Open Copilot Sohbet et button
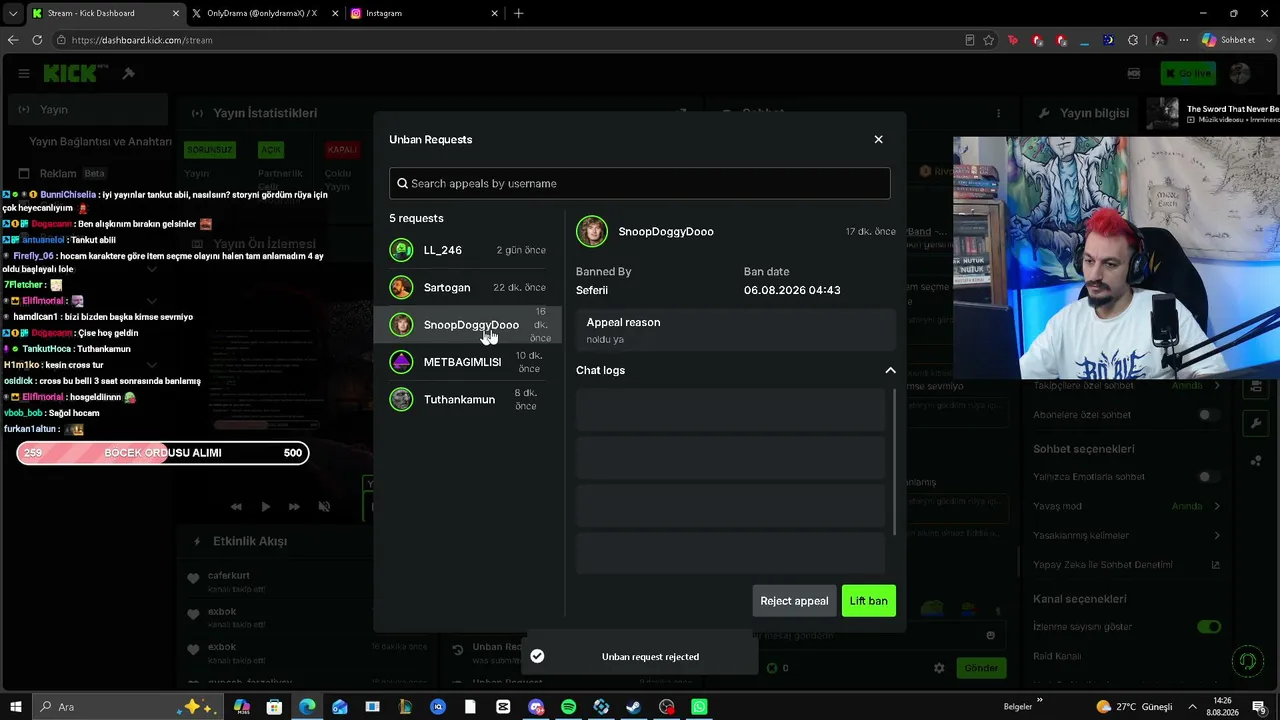This screenshot has width=1280, height=720. point(1228,40)
